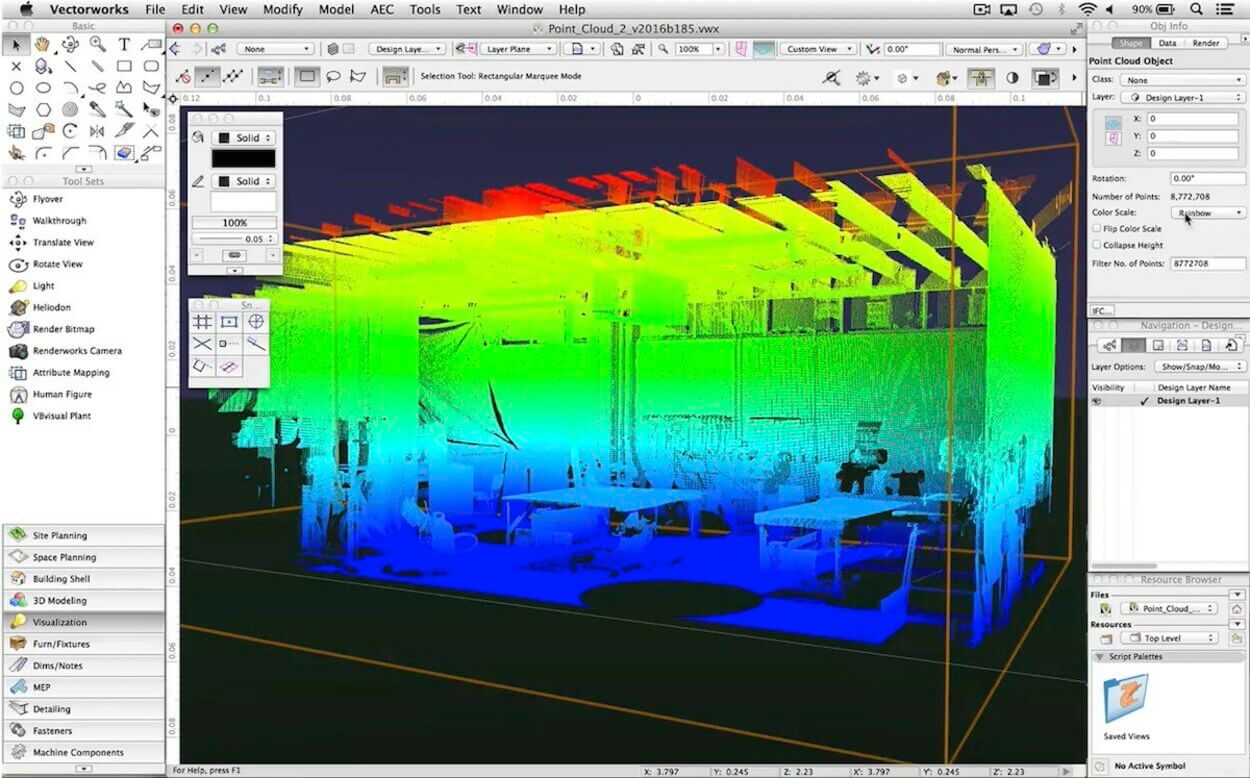Choose the Heliodon tool
Screen dimensions: 1250x778
coord(51,307)
